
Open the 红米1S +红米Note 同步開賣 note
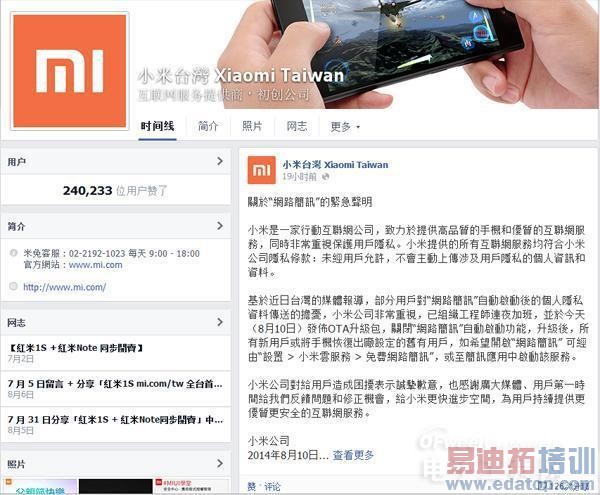75,348
